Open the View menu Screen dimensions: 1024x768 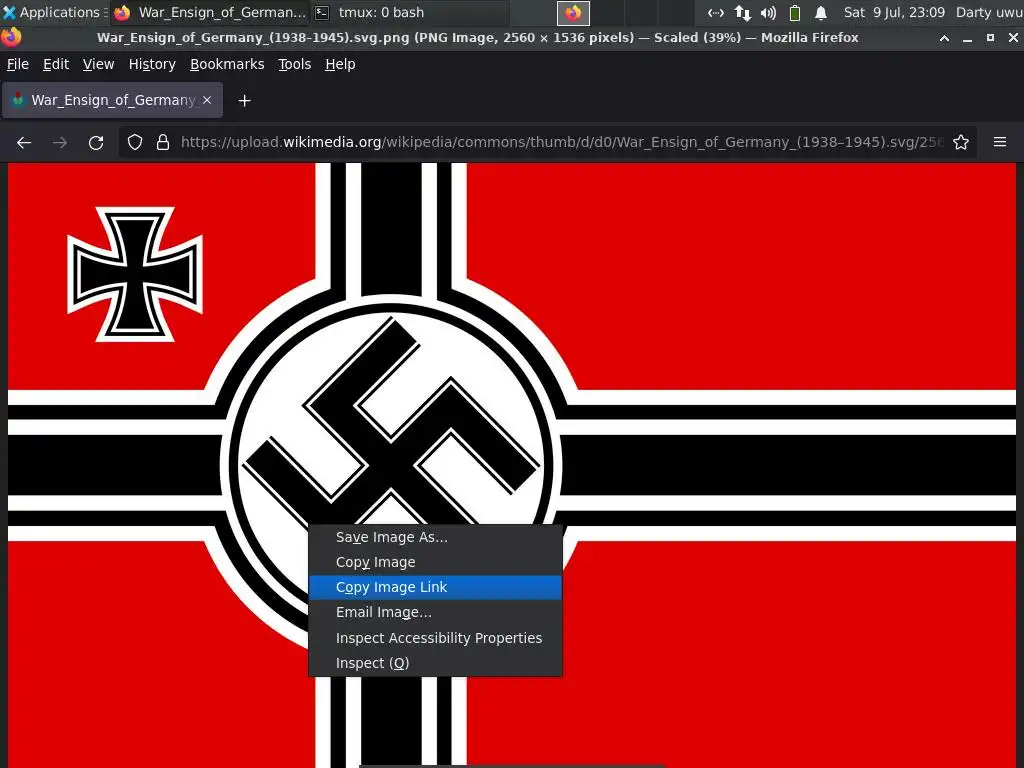point(99,64)
